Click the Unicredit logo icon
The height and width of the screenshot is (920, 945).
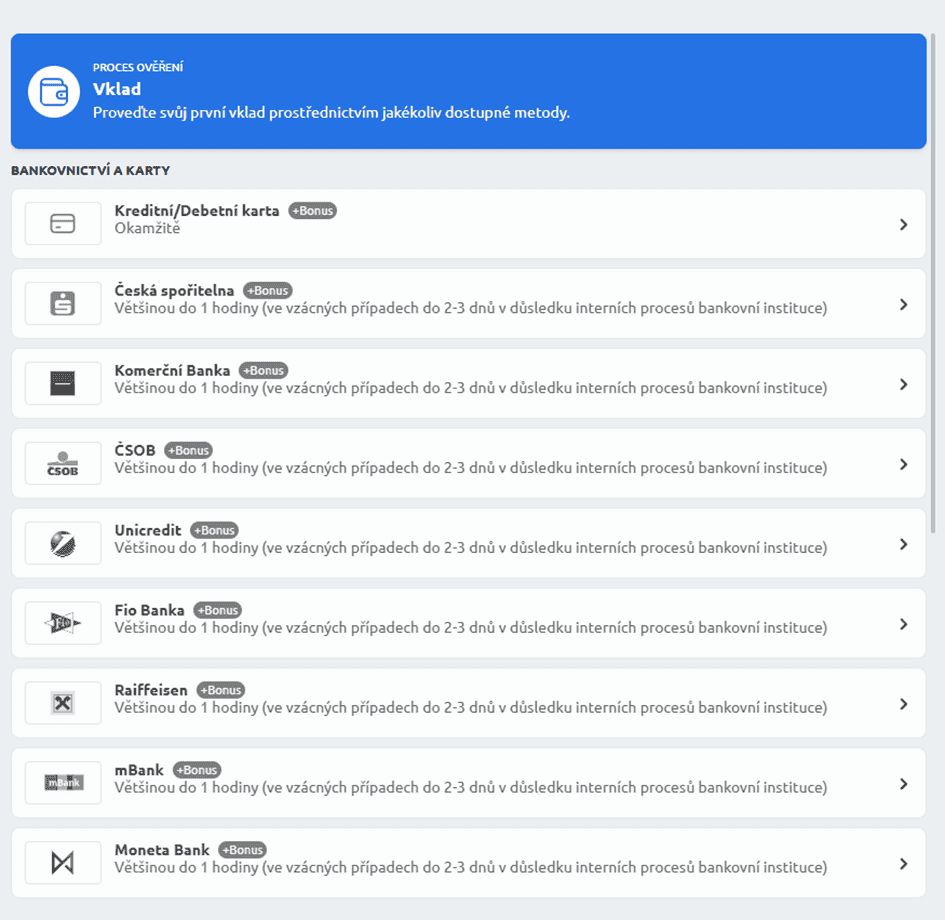pos(63,543)
